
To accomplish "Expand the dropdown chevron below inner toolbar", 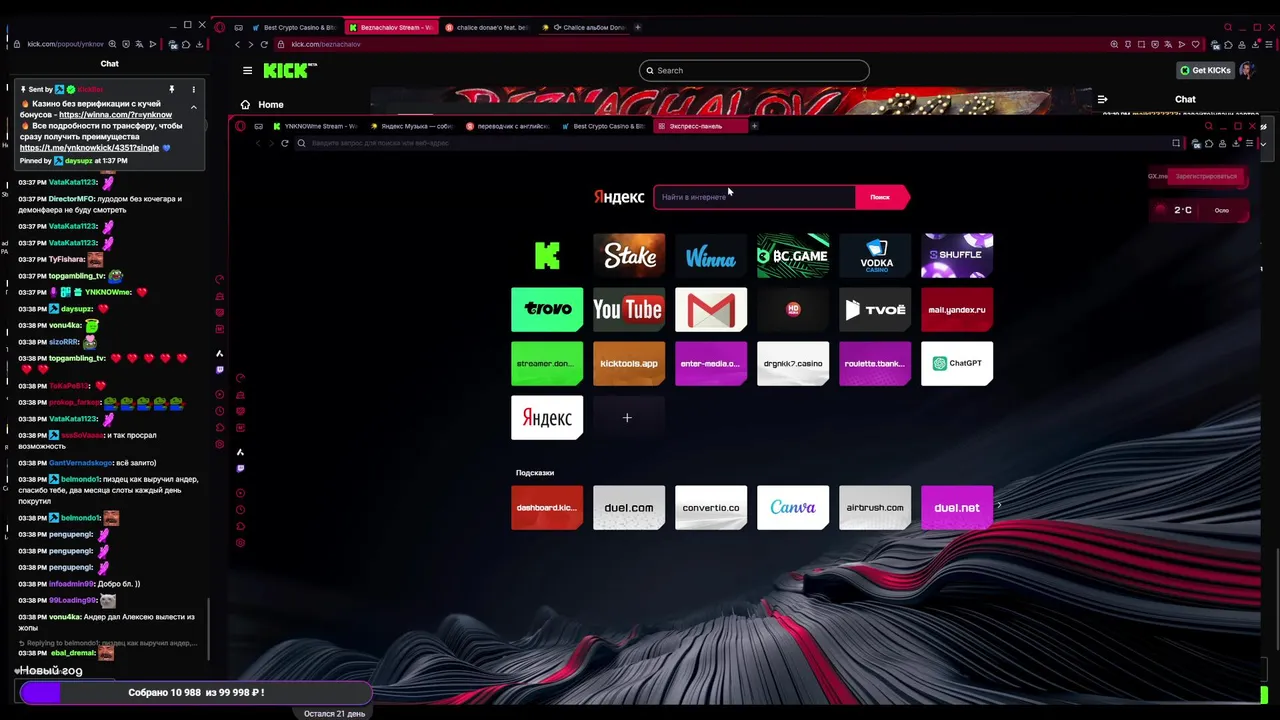I will pos(1263,143).
